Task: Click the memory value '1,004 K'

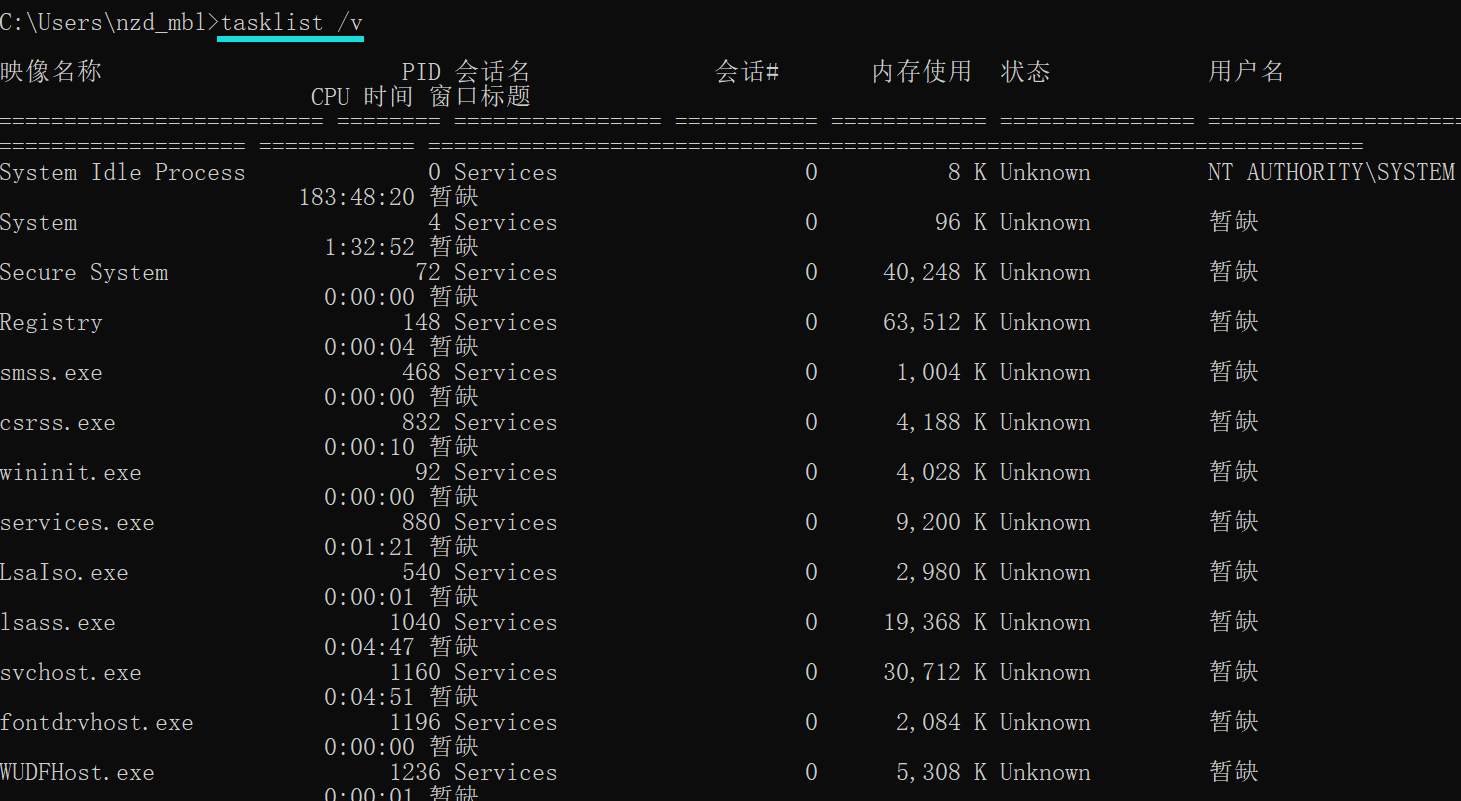Action: tap(941, 372)
